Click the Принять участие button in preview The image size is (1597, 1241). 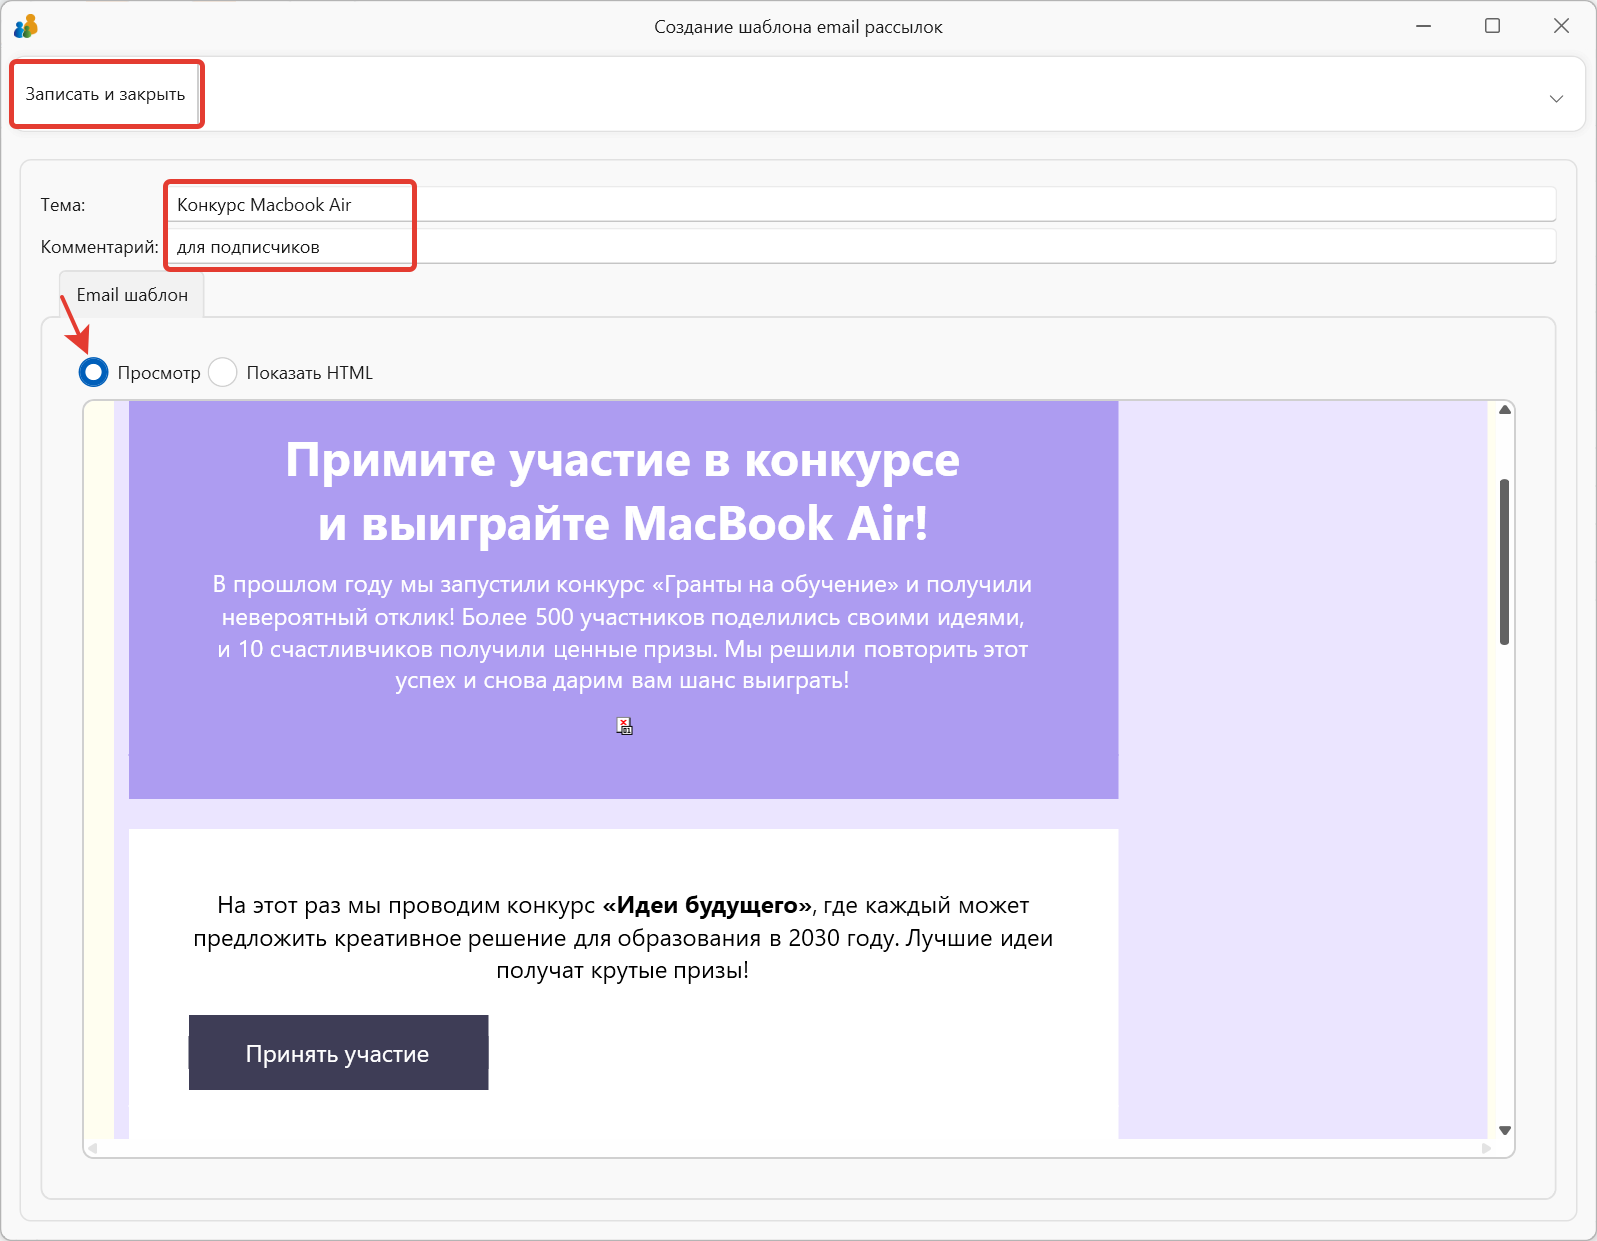(x=338, y=1053)
